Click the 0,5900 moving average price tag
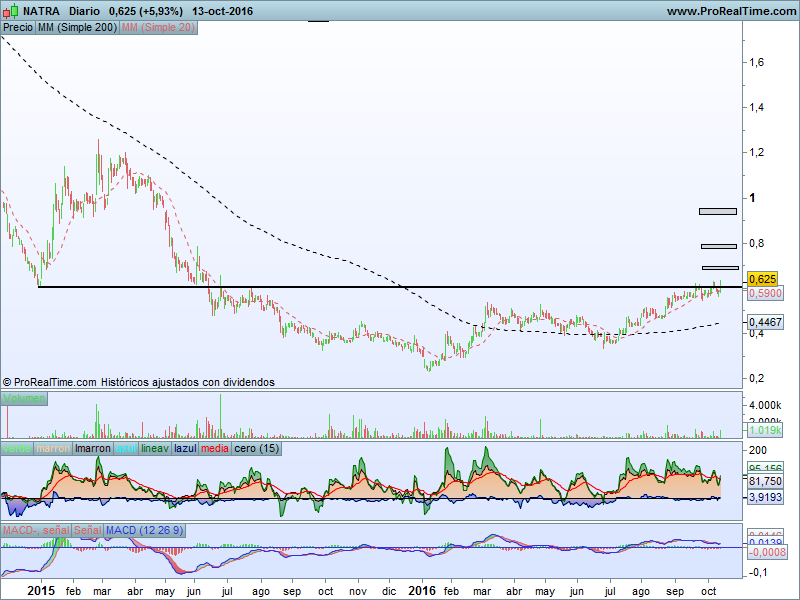The height and width of the screenshot is (600, 800). click(x=765, y=294)
